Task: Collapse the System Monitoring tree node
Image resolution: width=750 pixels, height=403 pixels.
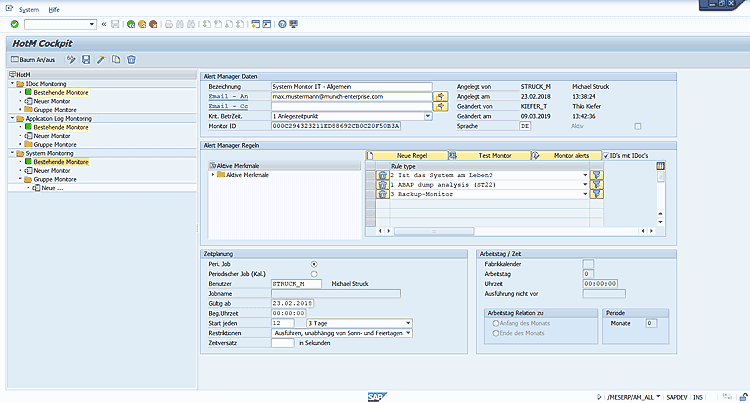Action: [x=12, y=153]
